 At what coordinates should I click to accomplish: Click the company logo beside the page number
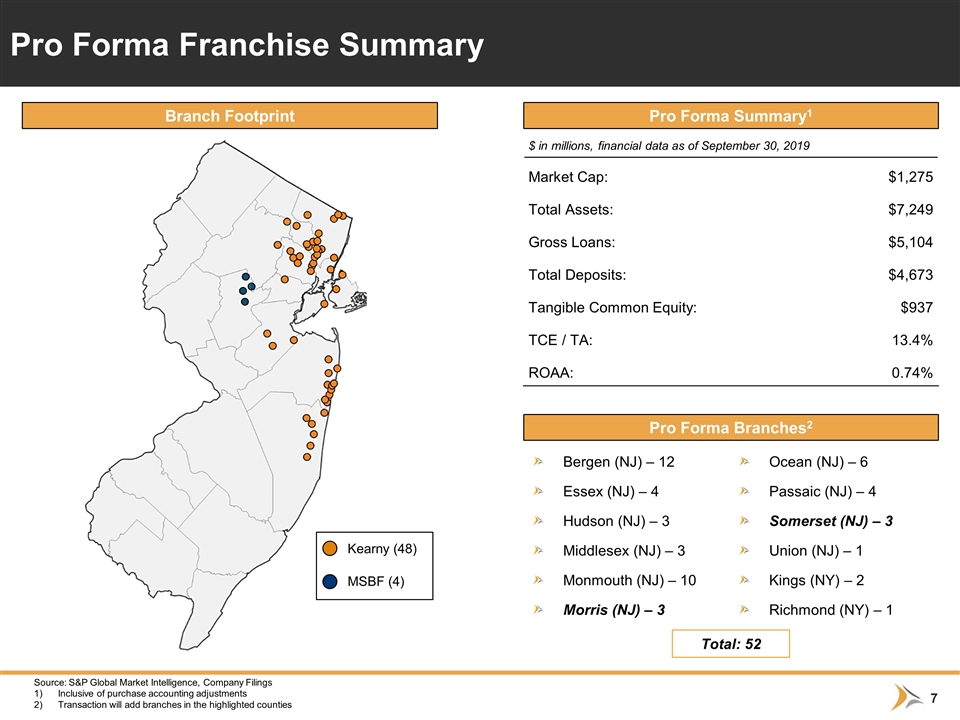pyautogui.click(x=906, y=698)
